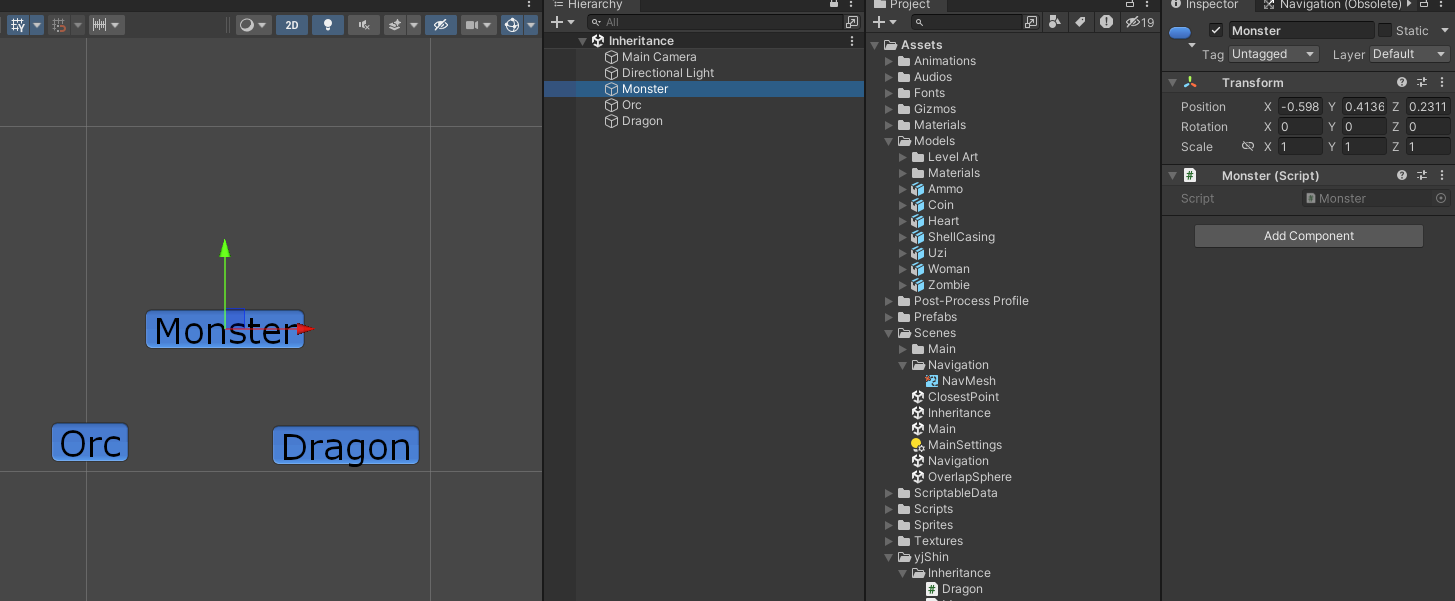The height and width of the screenshot is (601, 1455).
Task: Collapse the Models folder
Action: click(889, 141)
